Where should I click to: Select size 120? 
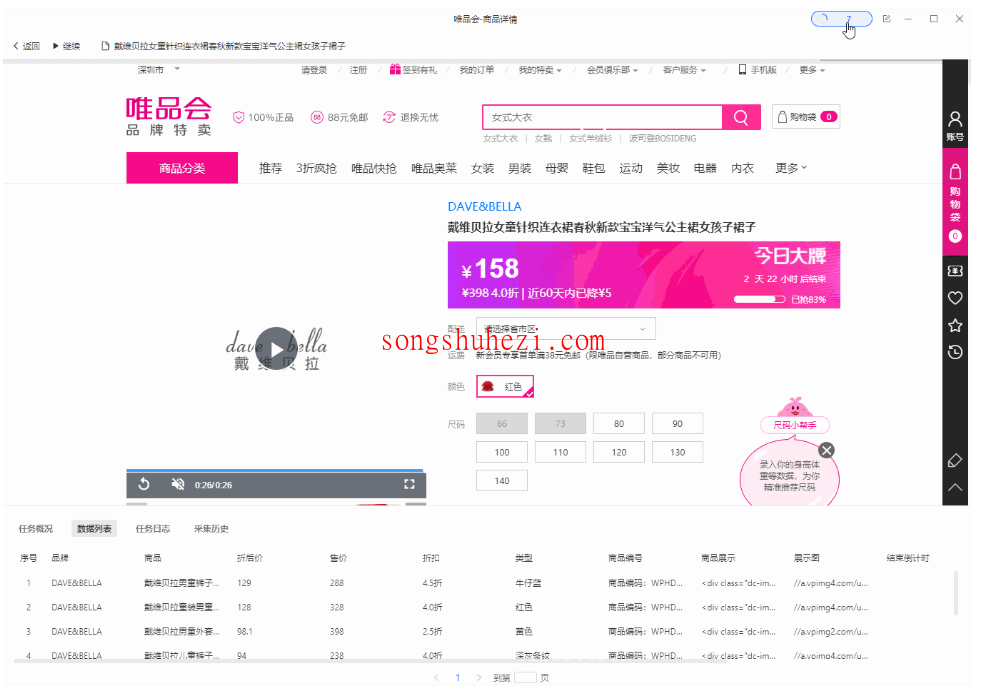click(619, 452)
